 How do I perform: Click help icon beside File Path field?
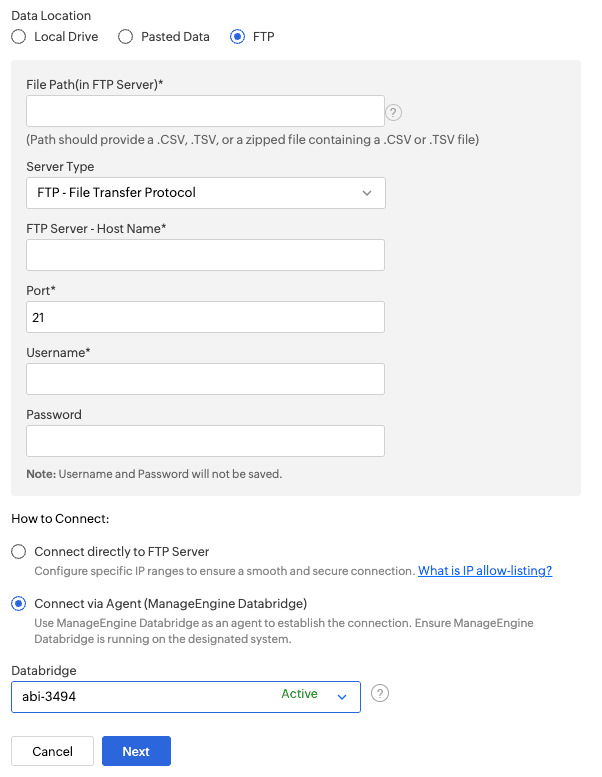393,112
